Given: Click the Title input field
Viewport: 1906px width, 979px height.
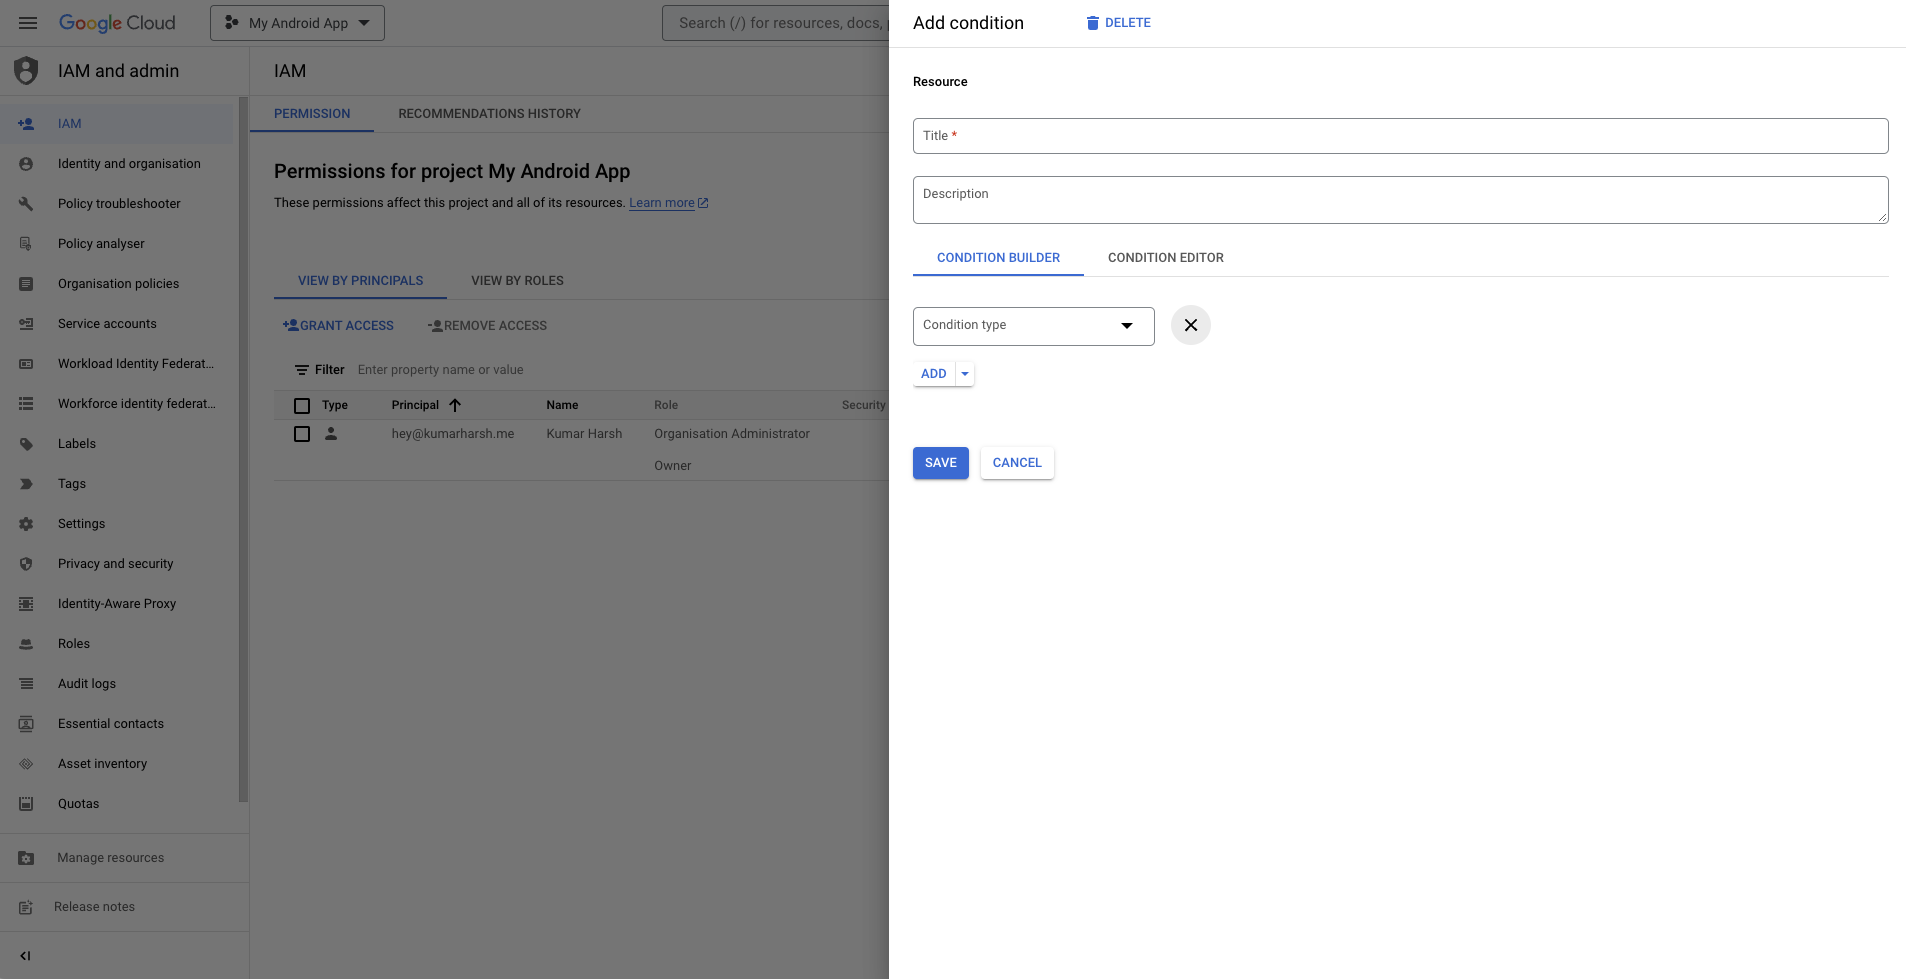Looking at the screenshot, I should pyautogui.click(x=1400, y=136).
